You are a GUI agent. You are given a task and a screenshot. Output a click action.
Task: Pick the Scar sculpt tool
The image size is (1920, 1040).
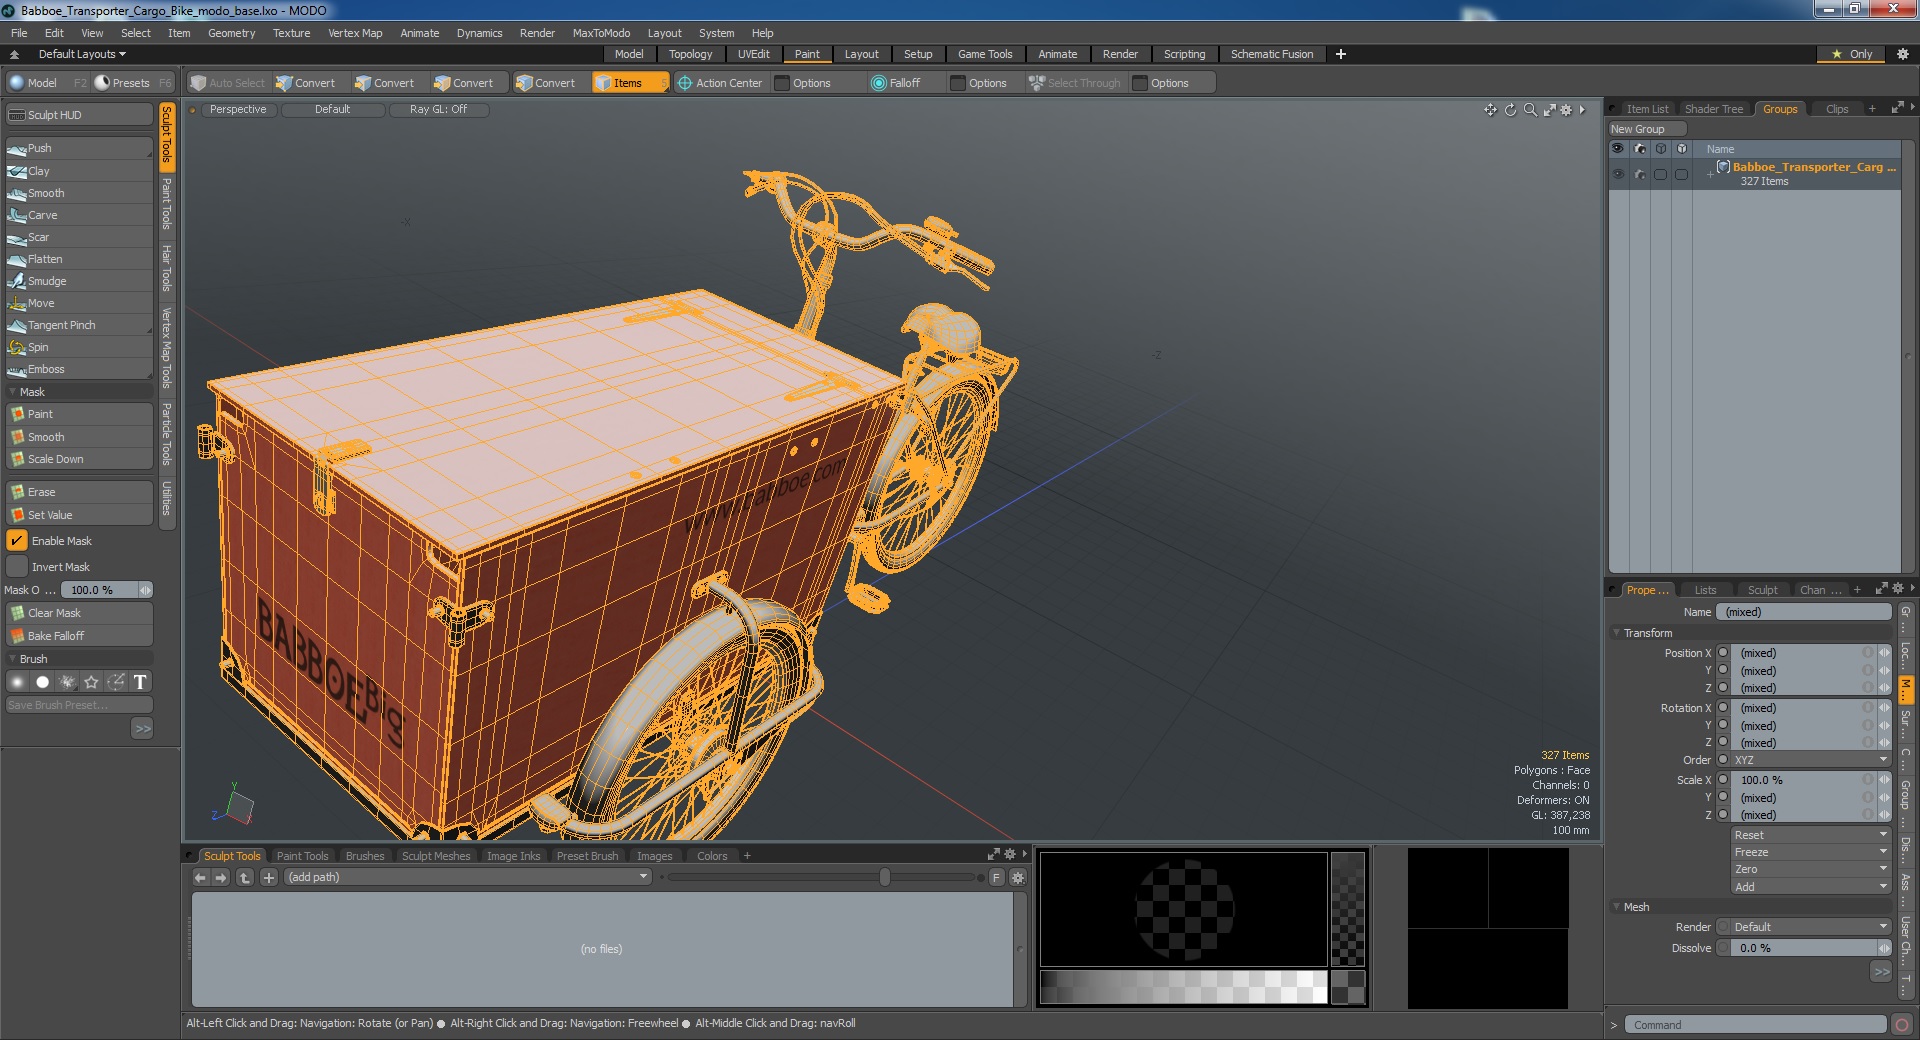(x=79, y=237)
